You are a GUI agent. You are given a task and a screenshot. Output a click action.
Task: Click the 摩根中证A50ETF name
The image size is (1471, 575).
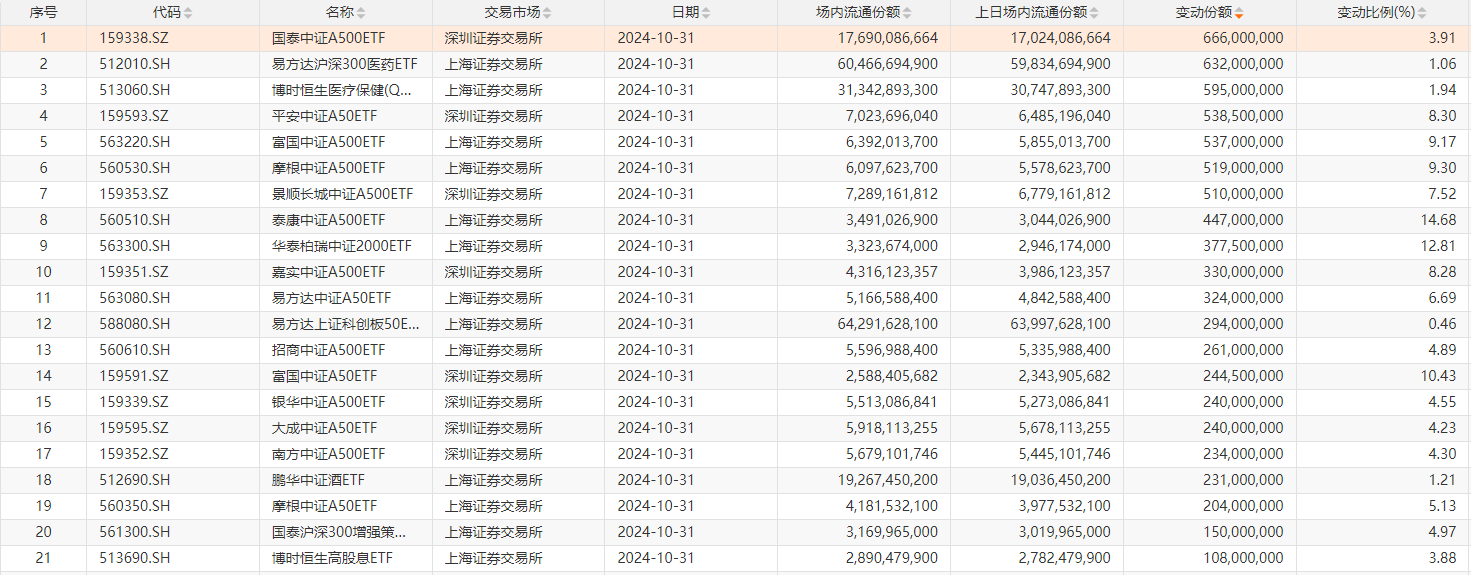click(324, 506)
